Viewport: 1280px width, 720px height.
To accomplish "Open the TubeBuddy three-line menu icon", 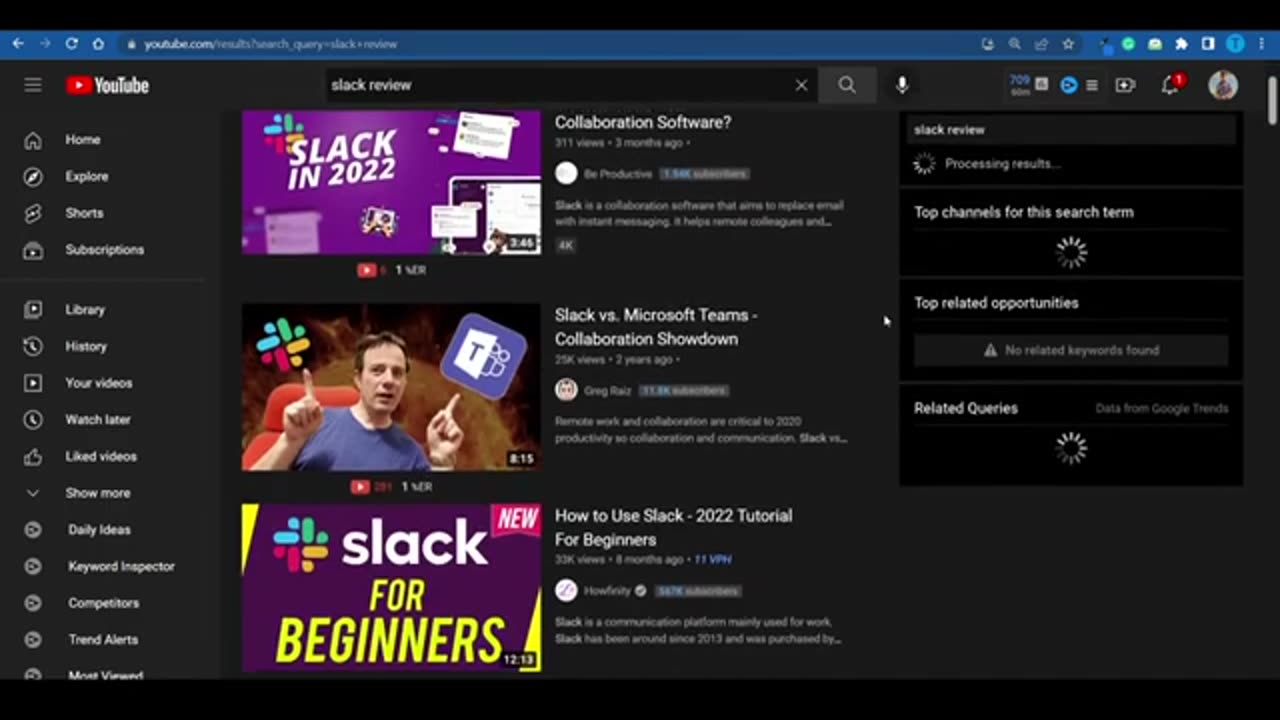I will point(1092,85).
